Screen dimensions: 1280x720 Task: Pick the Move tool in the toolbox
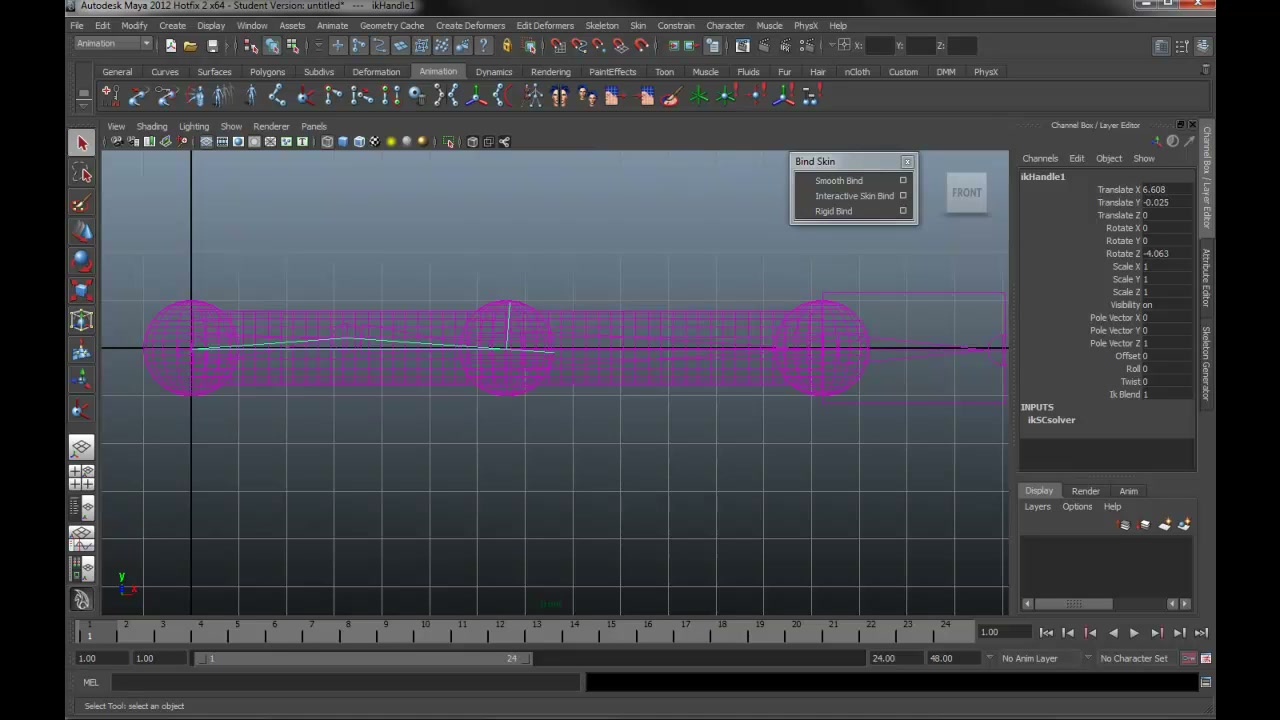pyautogui.click(x=82, y=232)
